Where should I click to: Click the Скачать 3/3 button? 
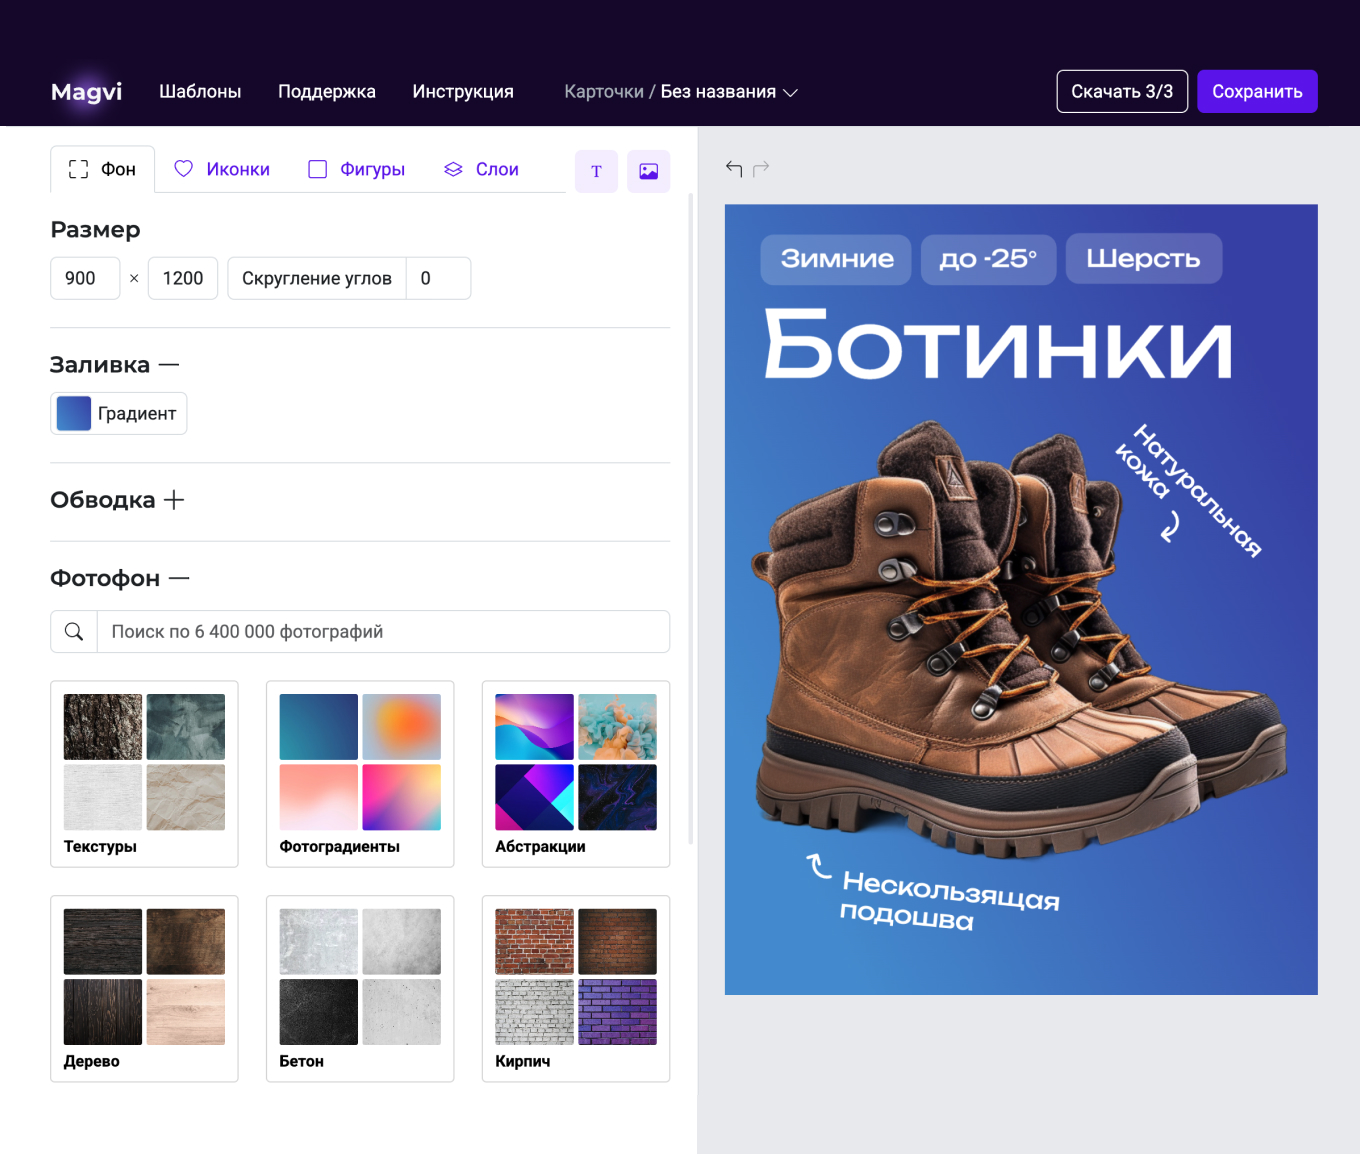(x=1121, y=92)
